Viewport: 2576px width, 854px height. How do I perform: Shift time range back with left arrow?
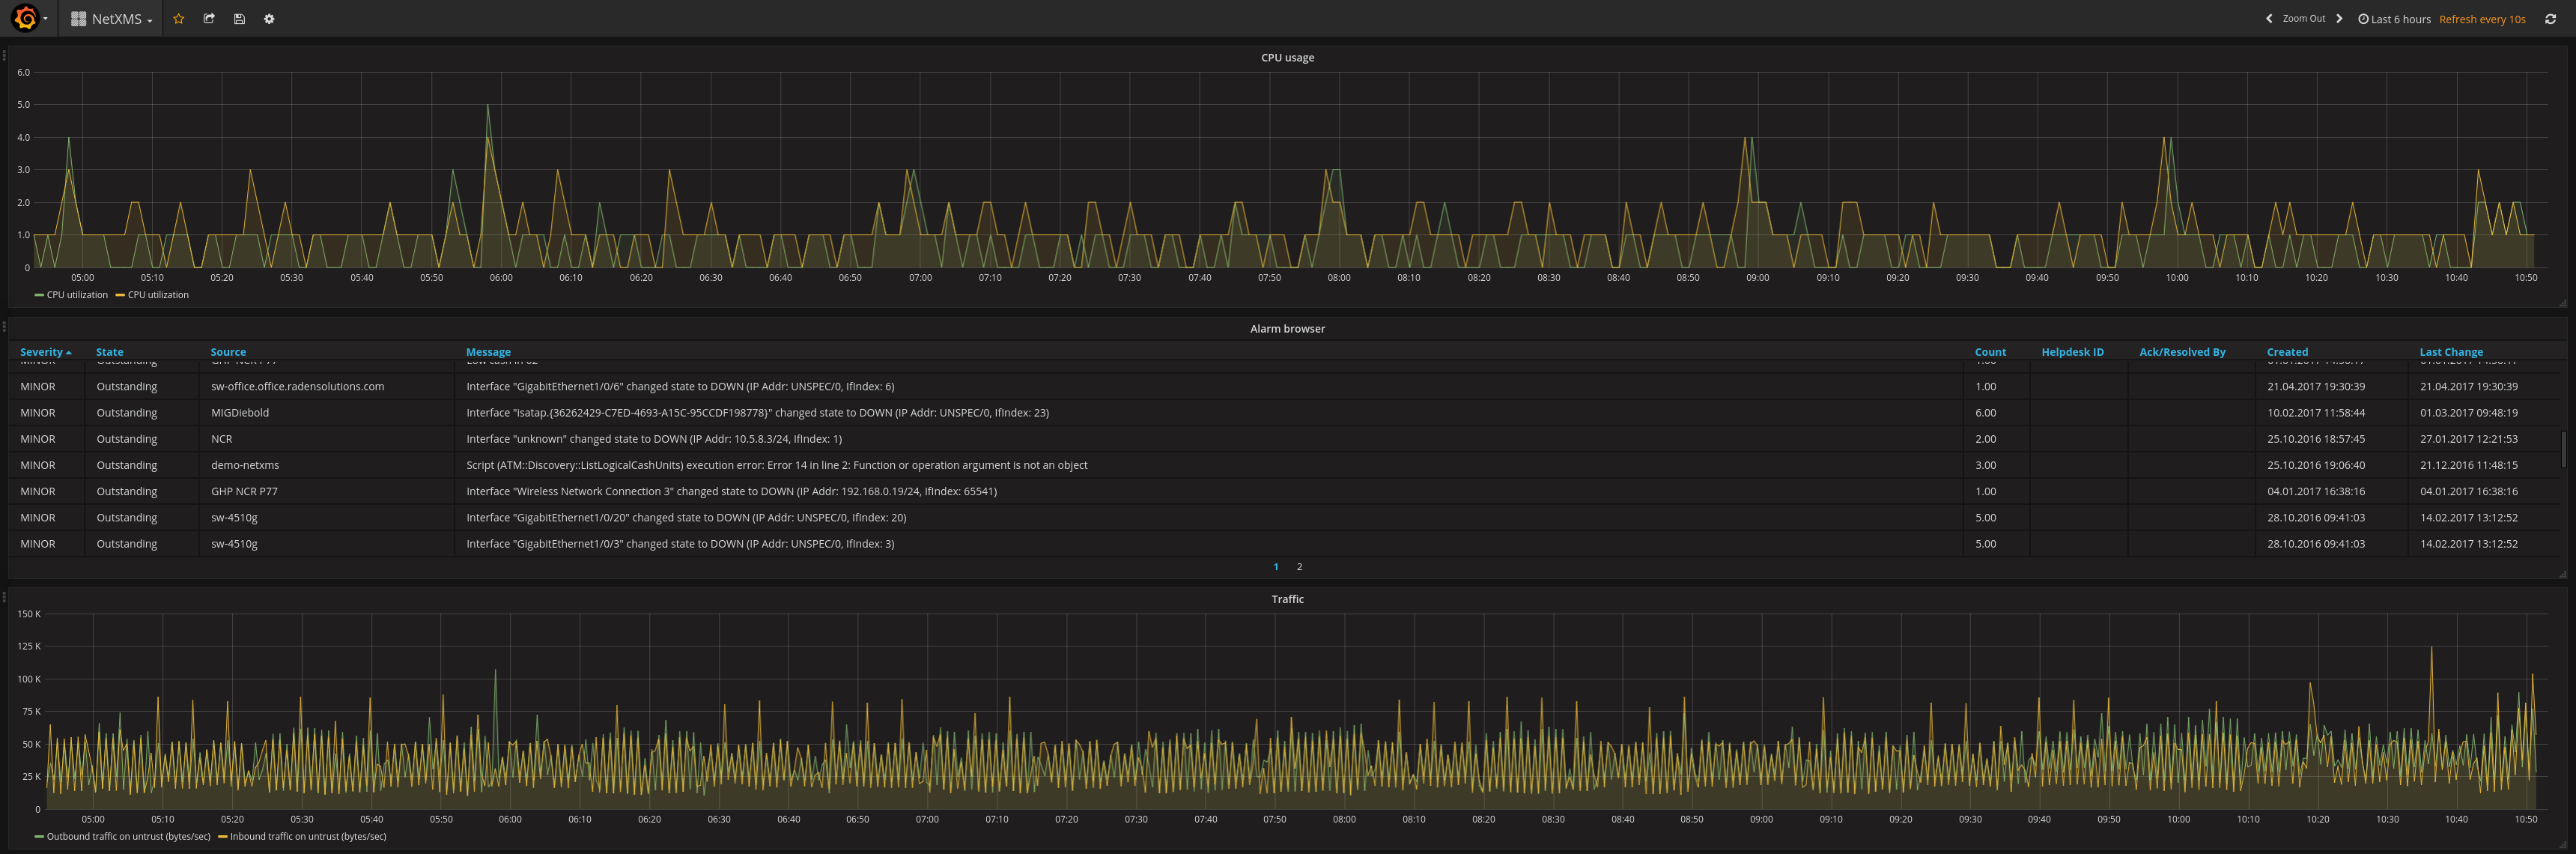(x=2269, y=19)
